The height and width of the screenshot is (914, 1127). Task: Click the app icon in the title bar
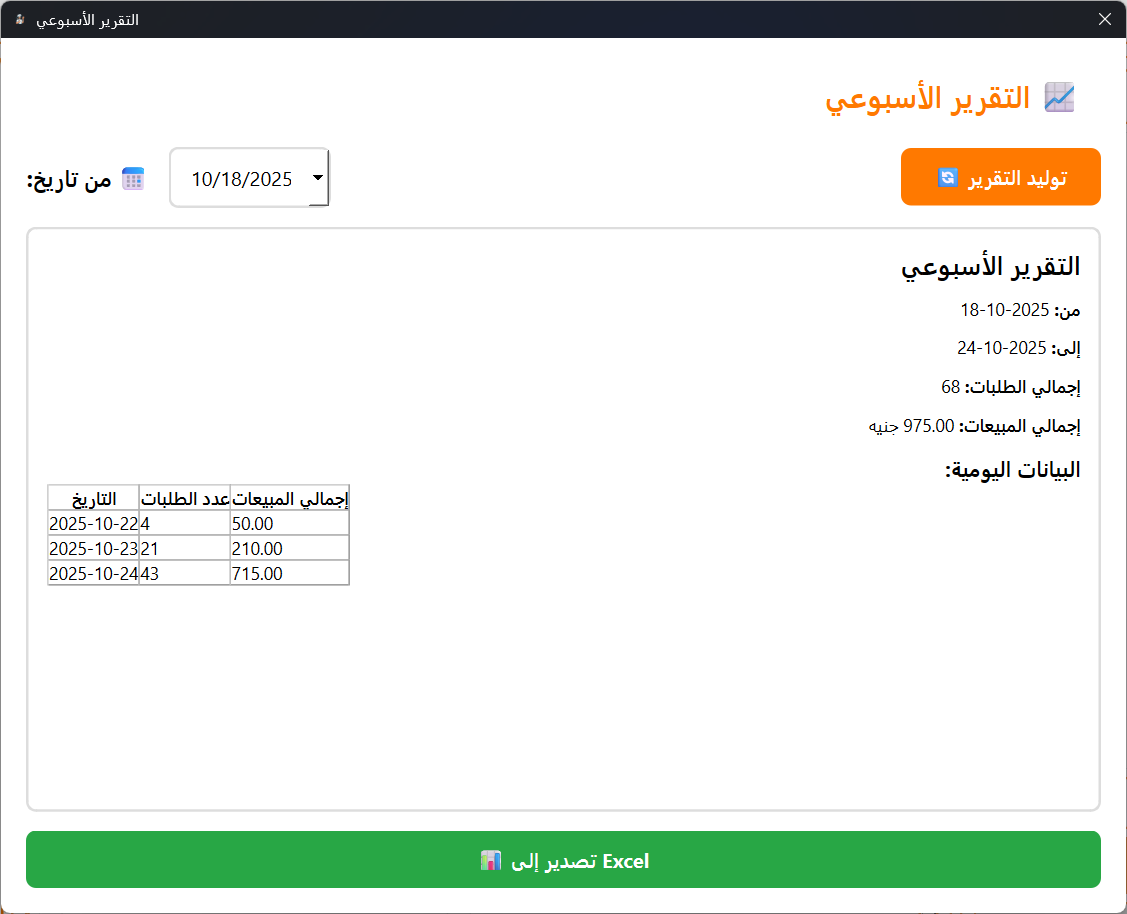point(20,19)
